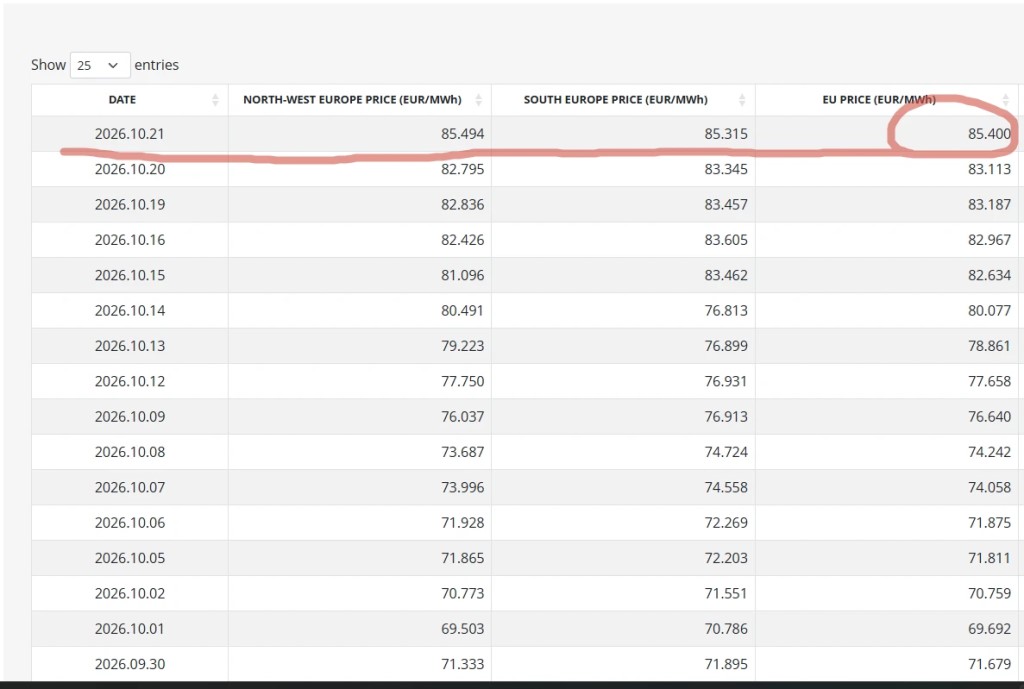Select the date cell 2026.10.13
Viewport: 1024px width, 689px height.
pos(130,345)
